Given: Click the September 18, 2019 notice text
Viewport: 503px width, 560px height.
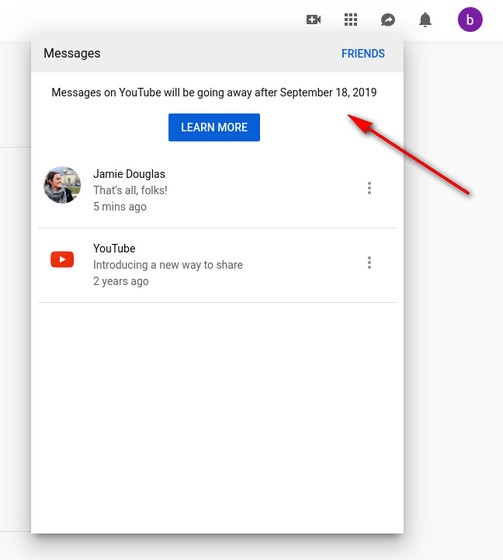Looking at the screenshot, I should click(x=214, y=92).
